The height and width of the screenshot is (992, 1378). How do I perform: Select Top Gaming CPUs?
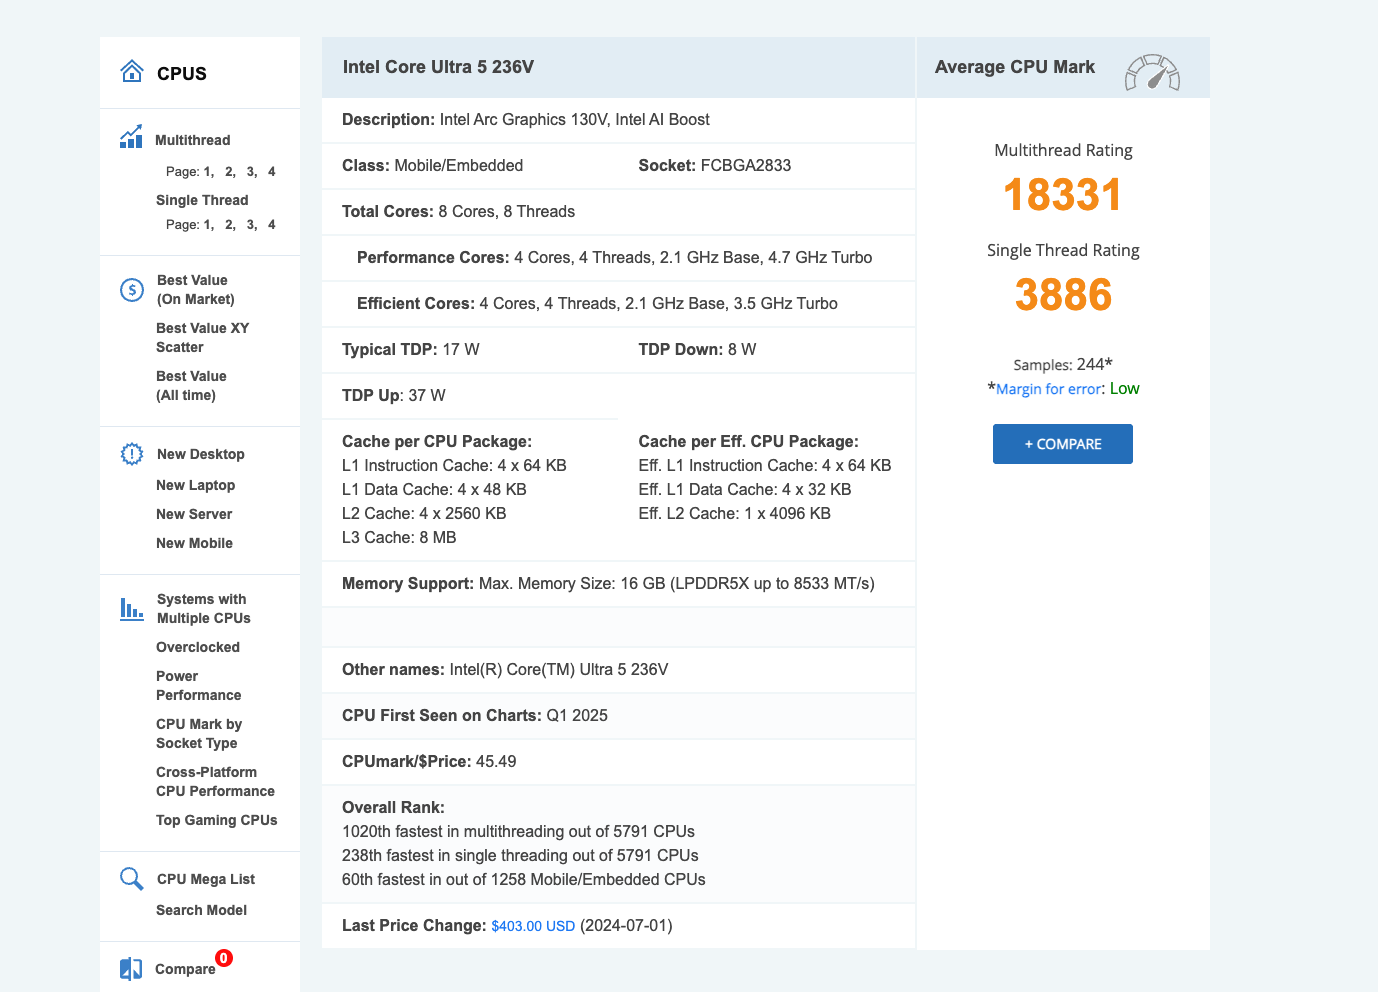tap(216, 820)
